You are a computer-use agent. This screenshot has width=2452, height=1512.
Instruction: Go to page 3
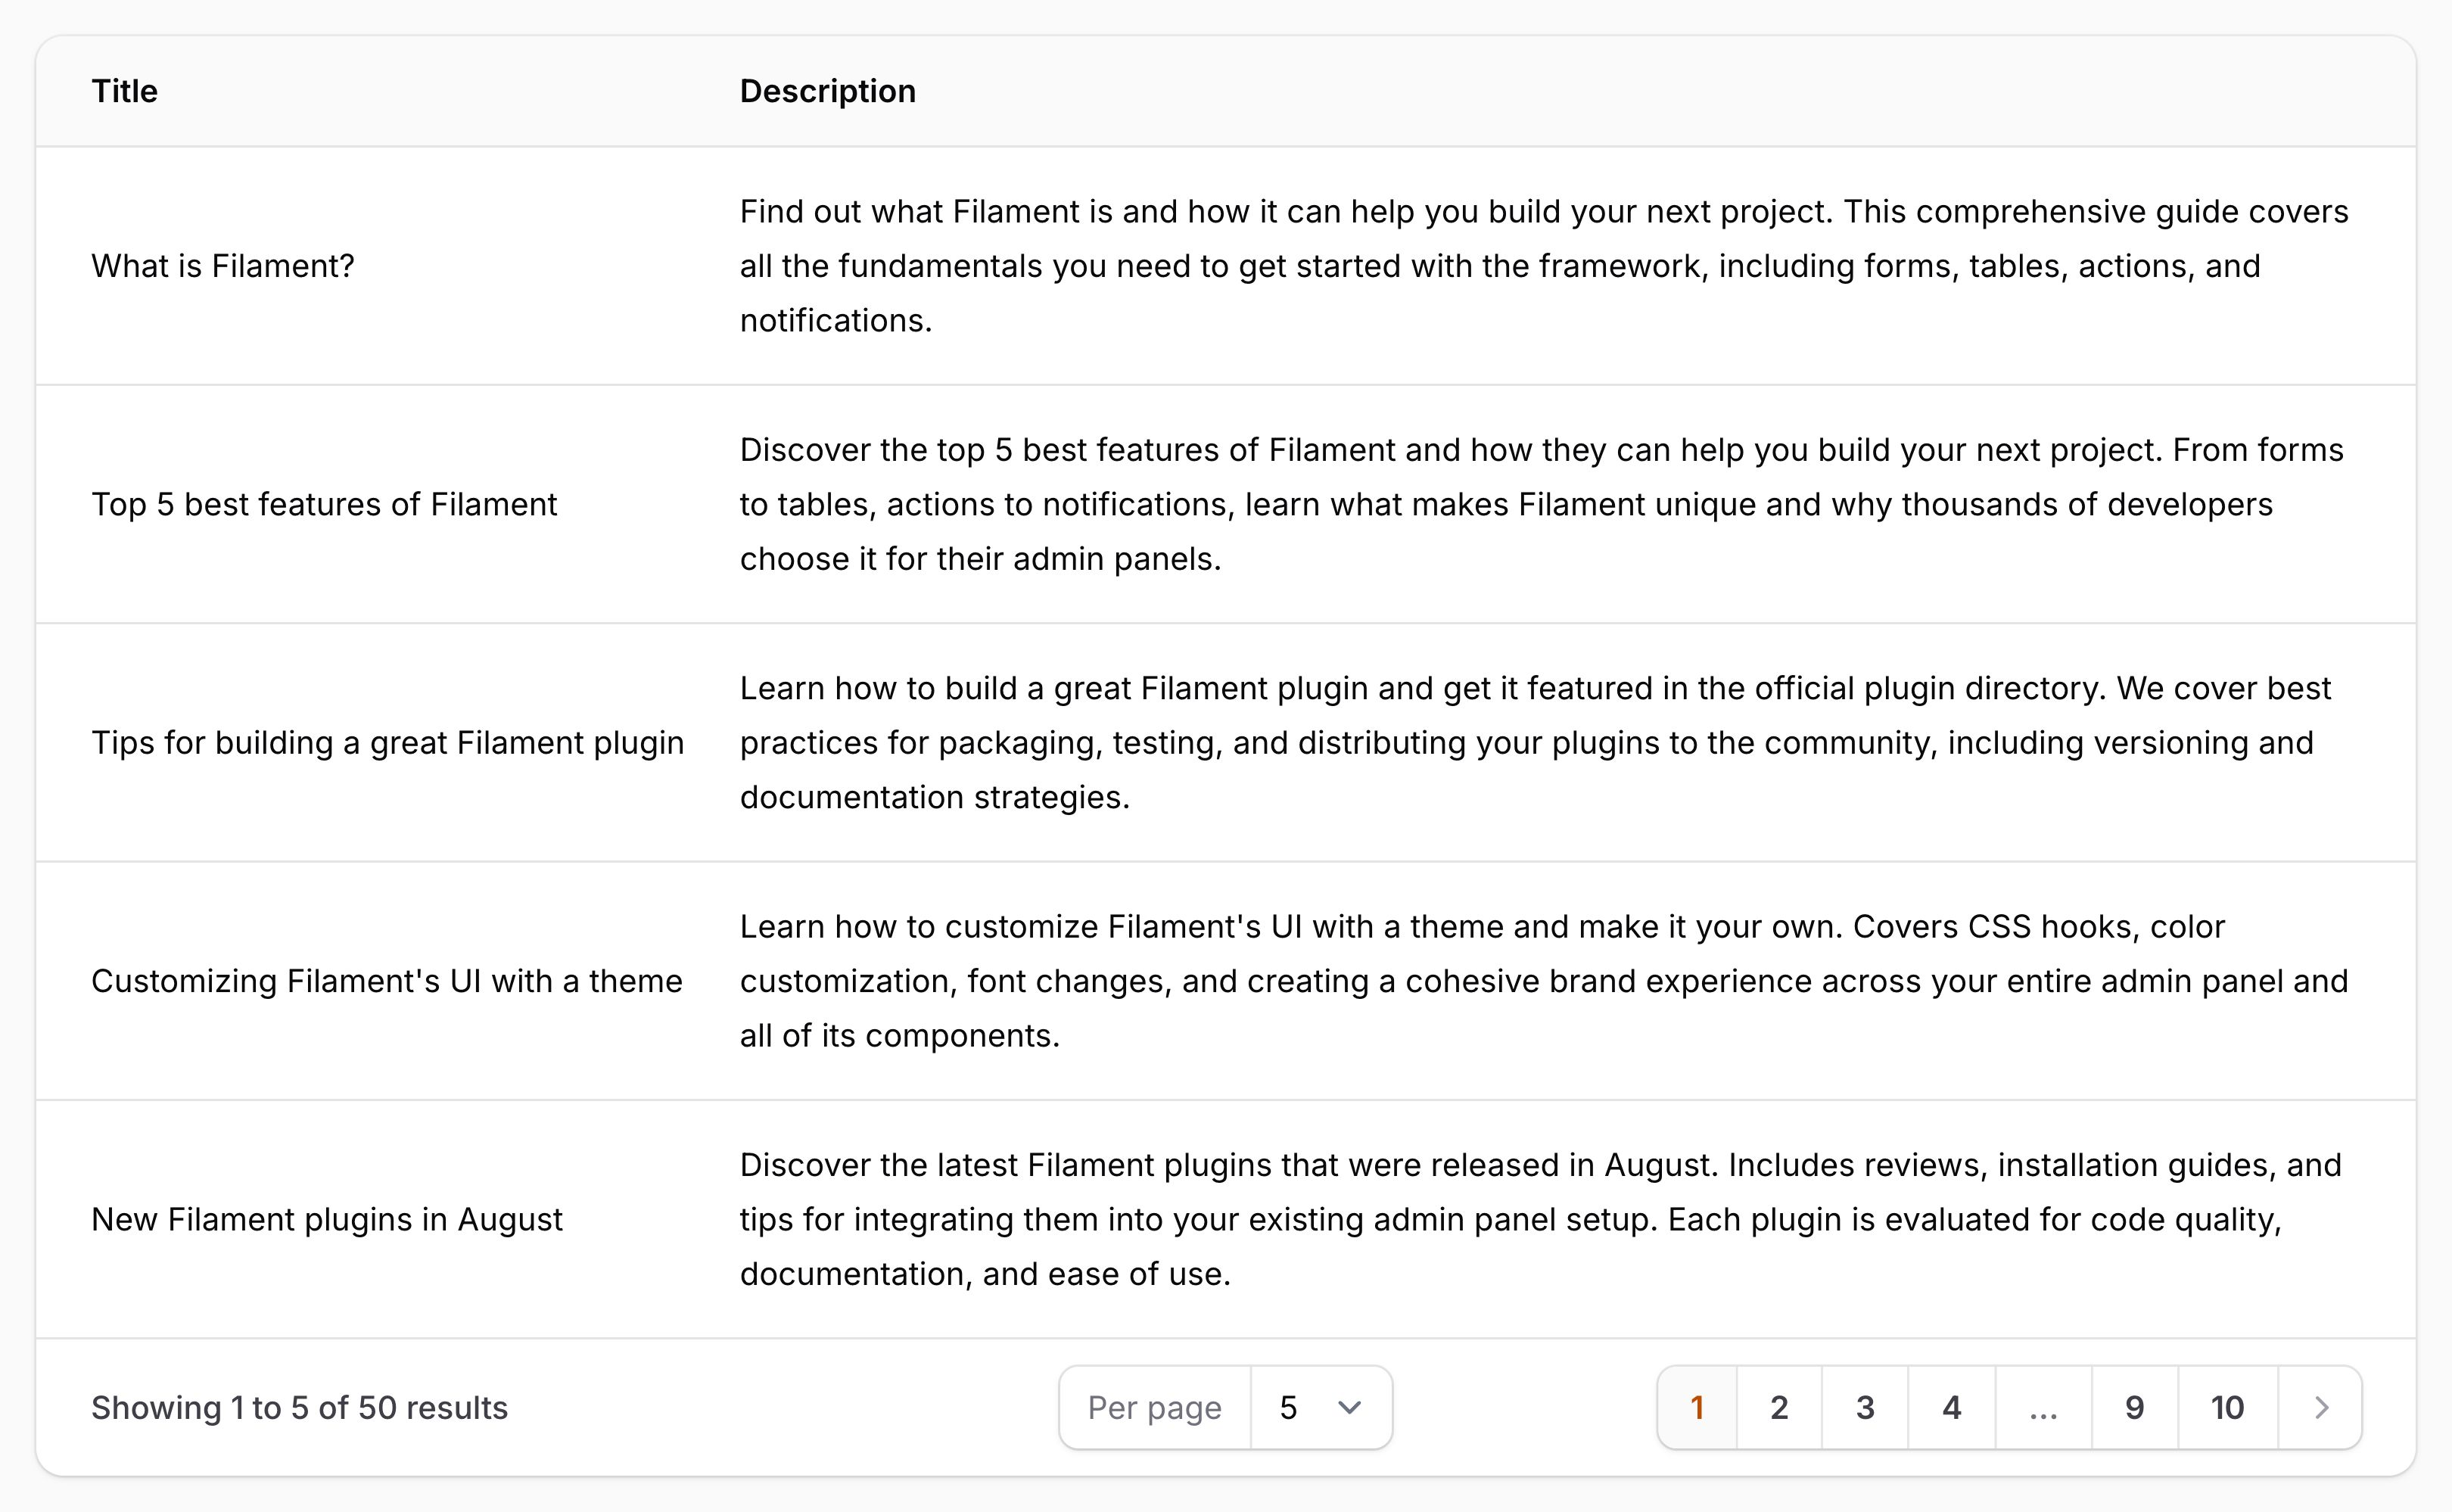pyautogui.click(x=1865, y=1408)
